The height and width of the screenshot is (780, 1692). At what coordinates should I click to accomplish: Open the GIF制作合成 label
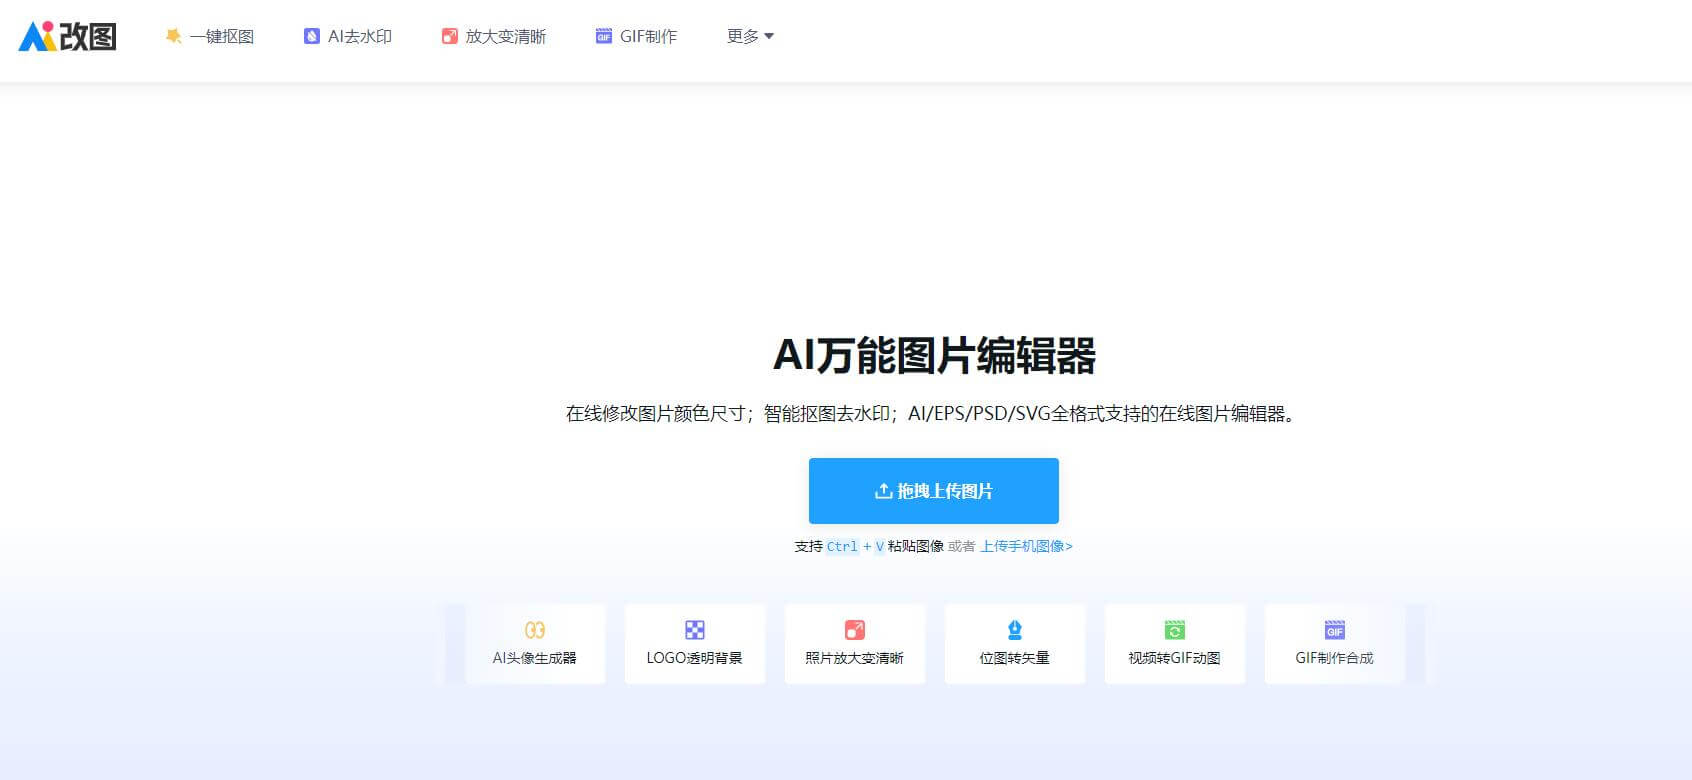point(1335,658)
